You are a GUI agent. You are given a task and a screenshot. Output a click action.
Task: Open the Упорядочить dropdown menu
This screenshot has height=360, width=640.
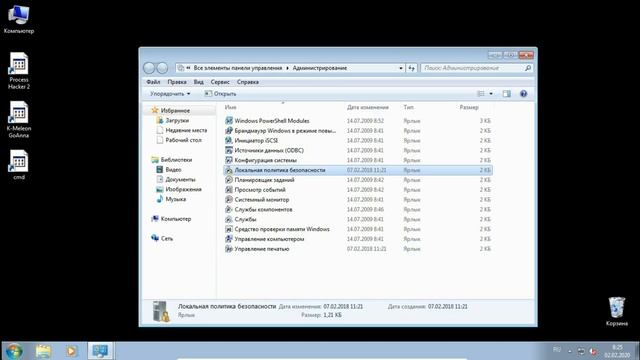pos(170,94)
